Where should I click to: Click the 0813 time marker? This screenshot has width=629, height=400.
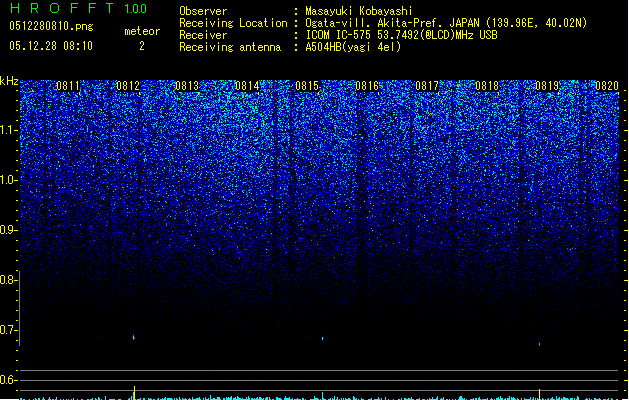coord(187,85)
